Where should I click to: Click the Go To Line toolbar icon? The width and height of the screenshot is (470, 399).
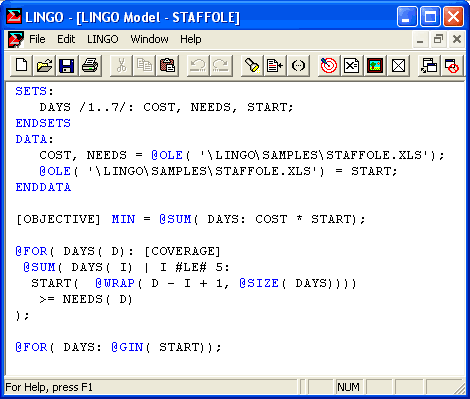[x=275, y=65]
